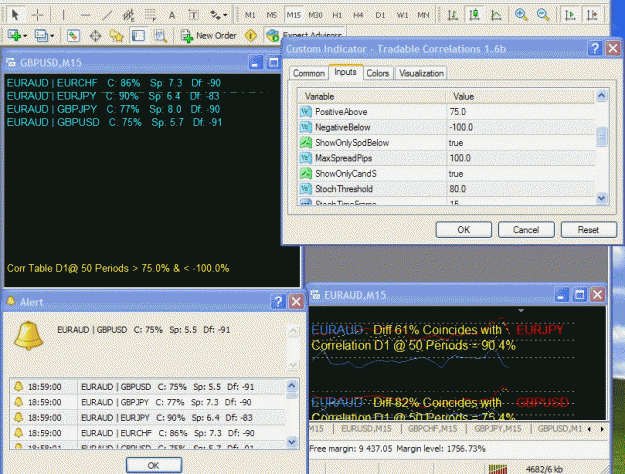Select the line chart icon
Viewport: 625px width, 474px height.
coord(496,15)
